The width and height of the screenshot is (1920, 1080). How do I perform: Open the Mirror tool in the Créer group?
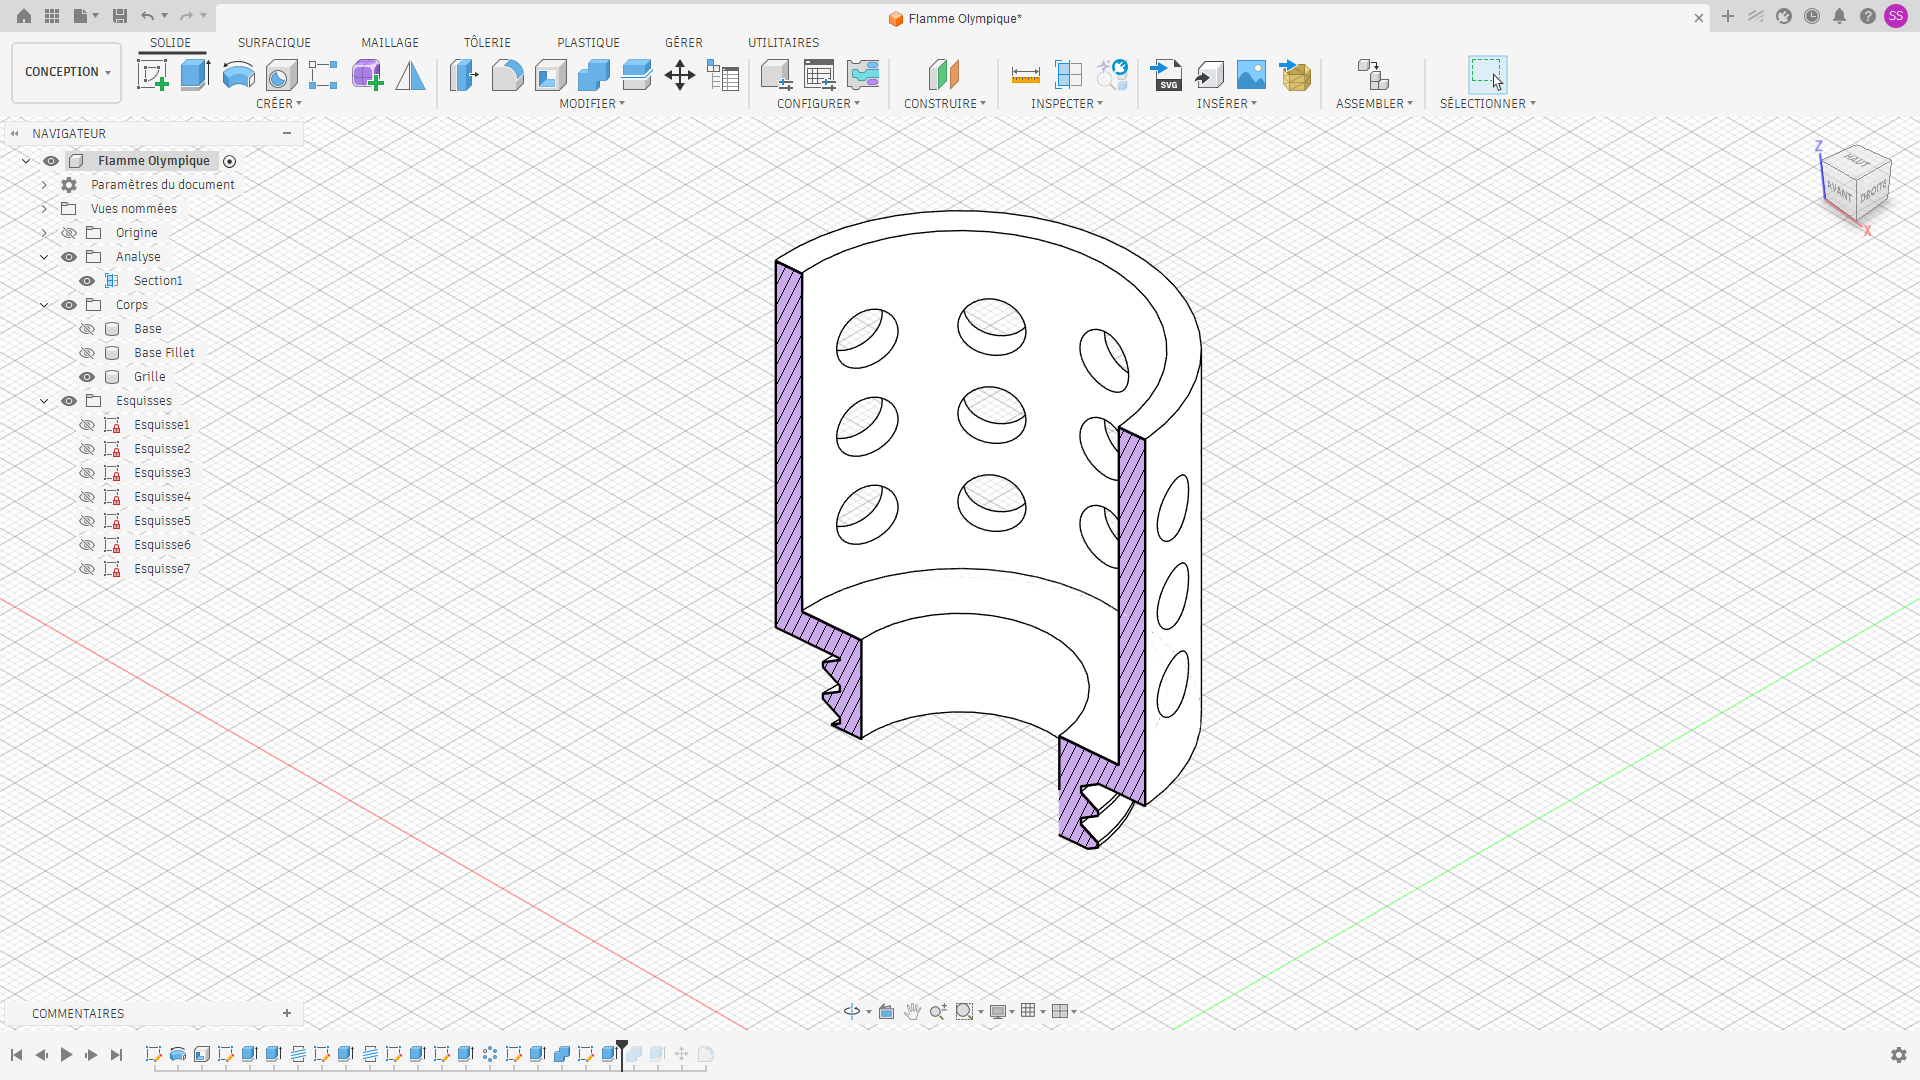click(x=410, y=75)
